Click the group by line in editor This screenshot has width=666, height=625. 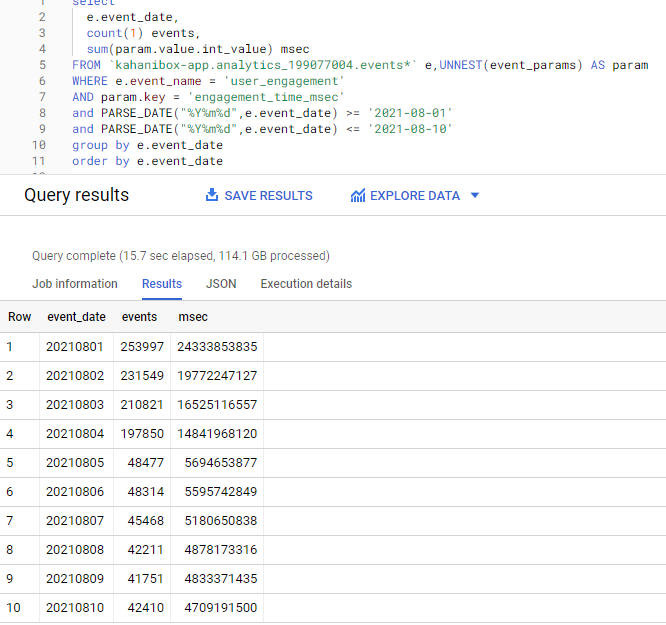147,145
